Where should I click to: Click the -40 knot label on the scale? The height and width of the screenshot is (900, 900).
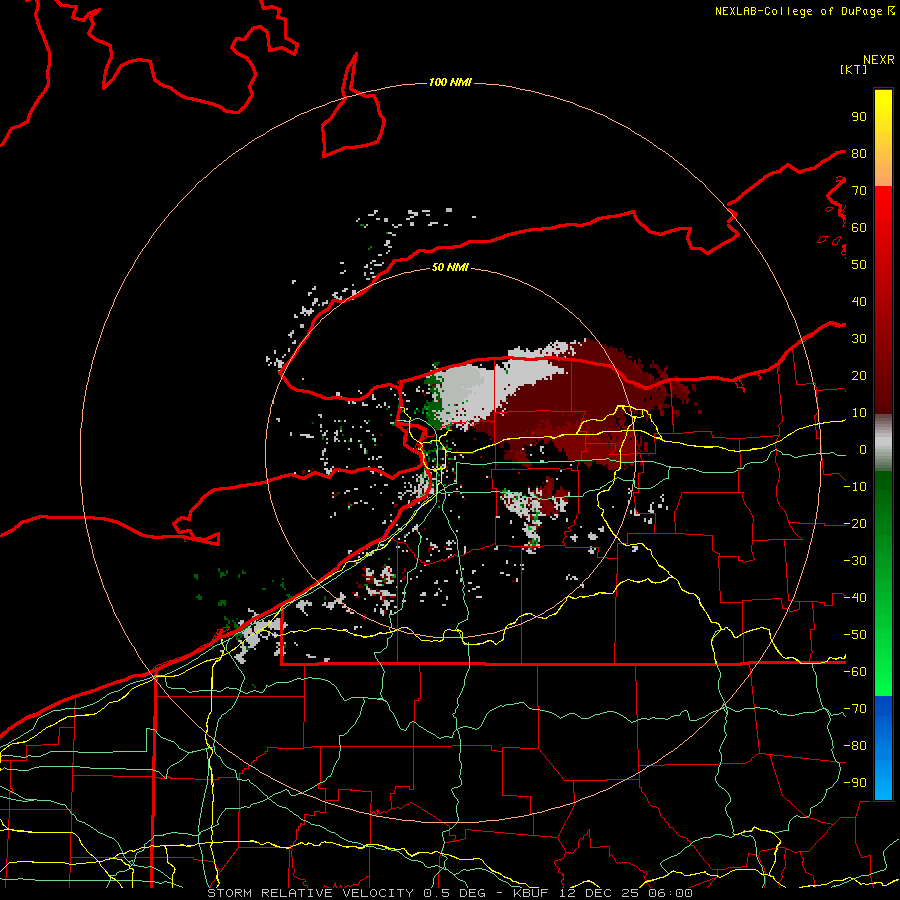(855, 598)
